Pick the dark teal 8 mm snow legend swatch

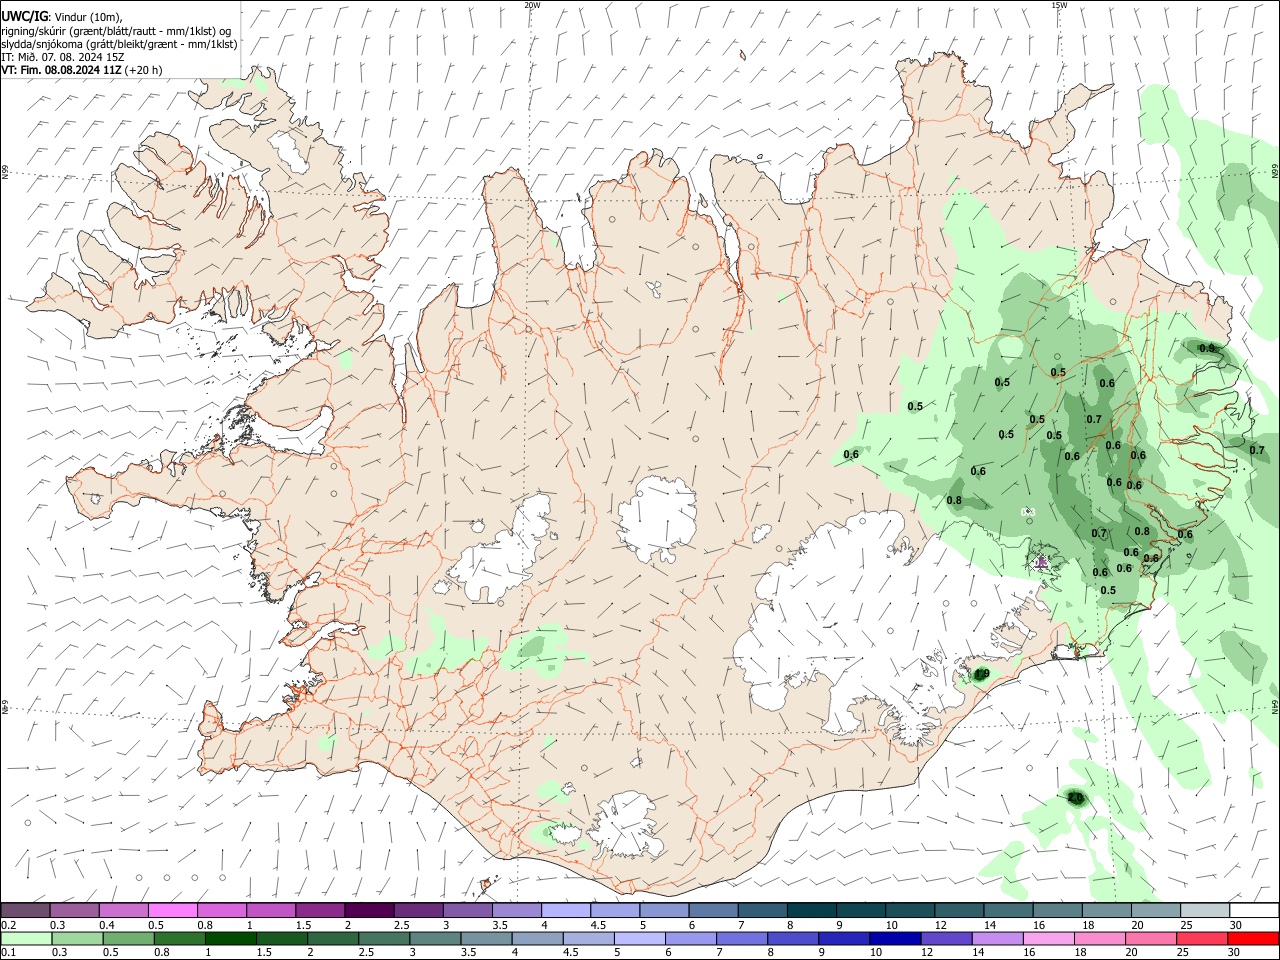(811, 911)
